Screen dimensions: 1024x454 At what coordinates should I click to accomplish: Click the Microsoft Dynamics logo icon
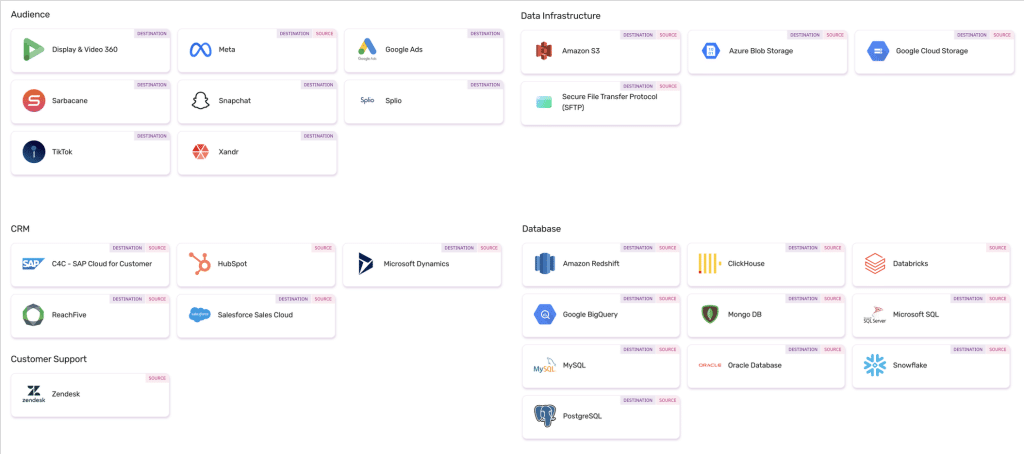[x=365, y=264]
